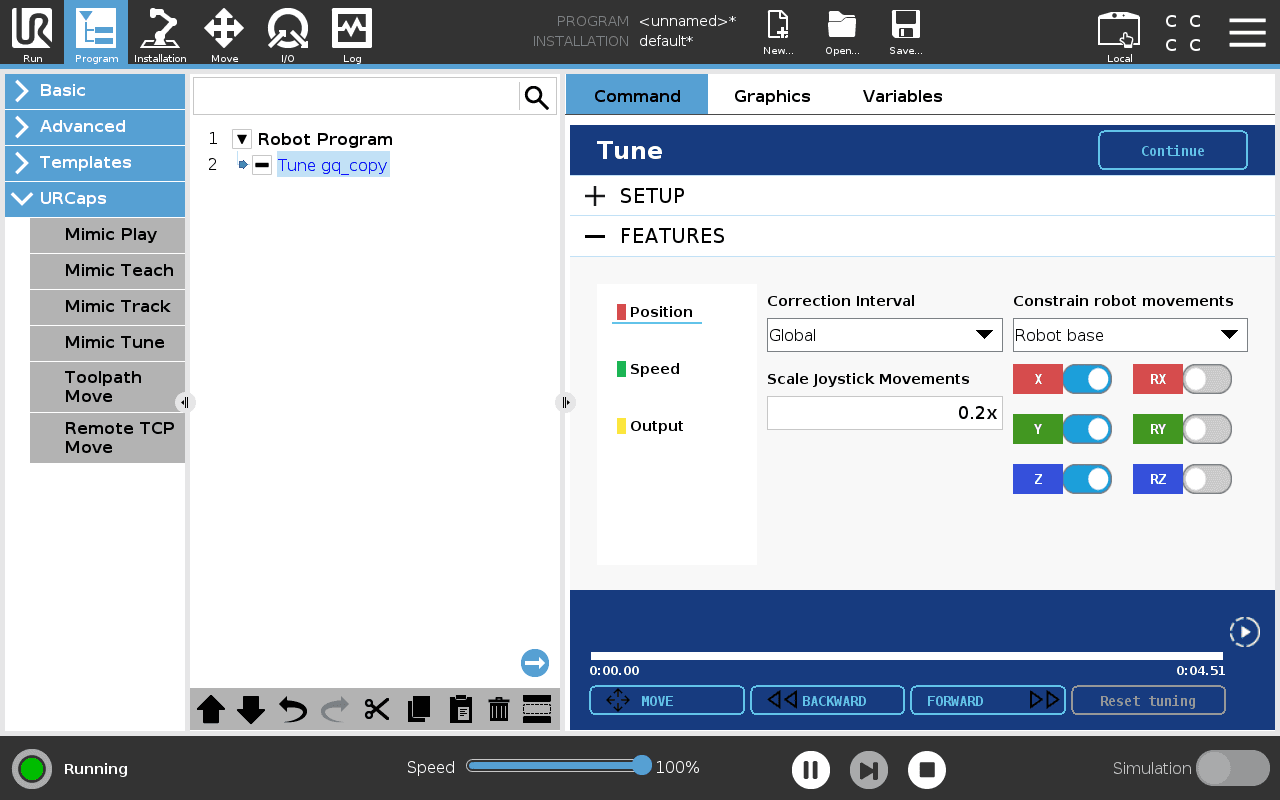Image resolution: width=1280 pixels, height=800 pixels.
Task: Switch to the Graphics tab
Action: click(x=772, y=96)
